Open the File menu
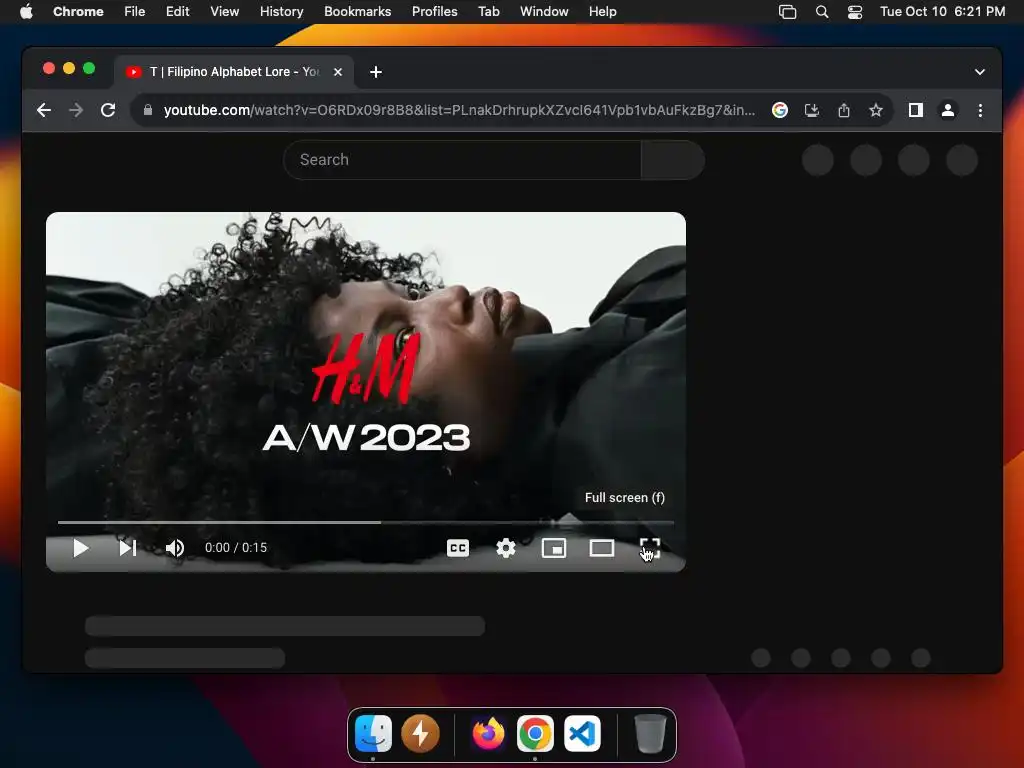Image resolution: width=1024 pixels, height=768 pixels. click(x=135, y=11)
